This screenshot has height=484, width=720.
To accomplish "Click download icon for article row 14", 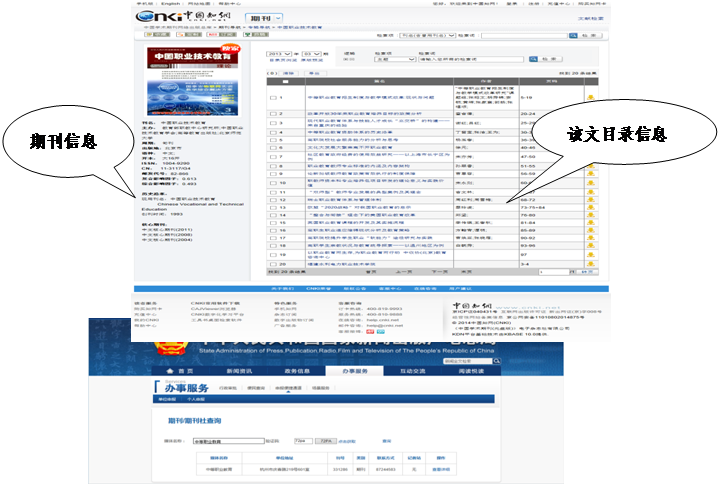I will point(591,214).
